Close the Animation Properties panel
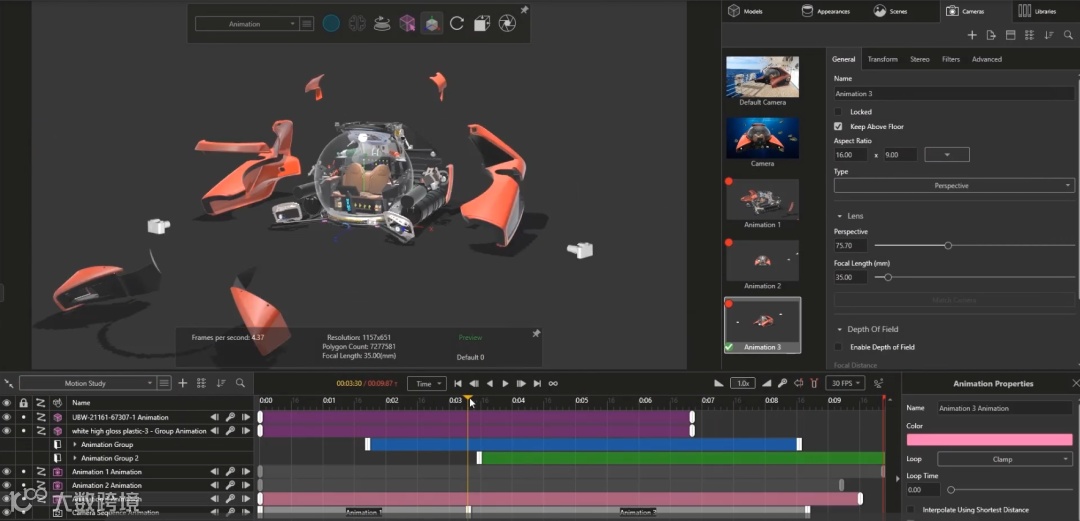 pos(1074,383)
